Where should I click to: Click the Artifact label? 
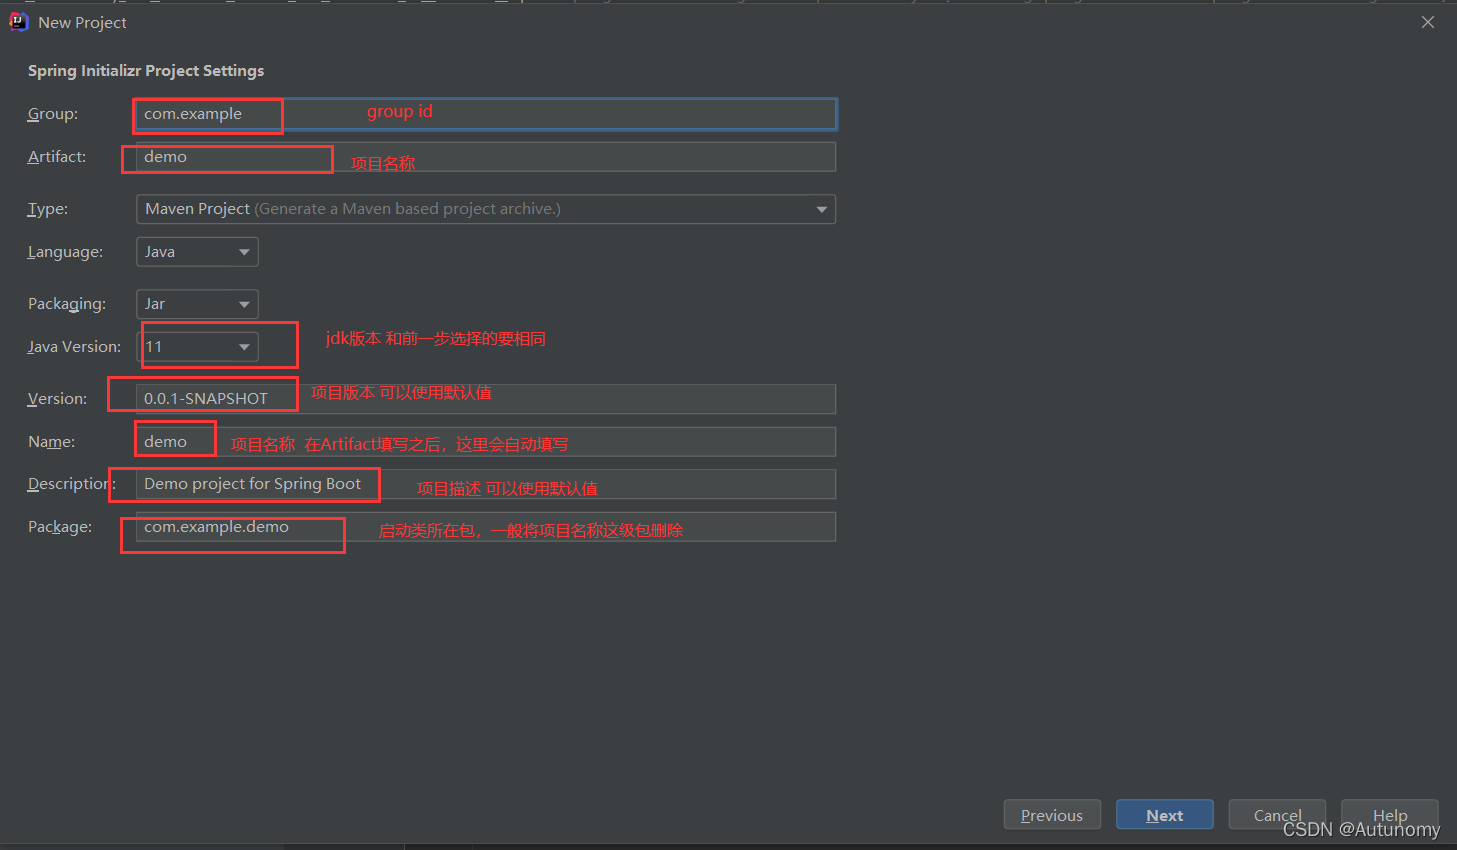(x=57, y=157)
